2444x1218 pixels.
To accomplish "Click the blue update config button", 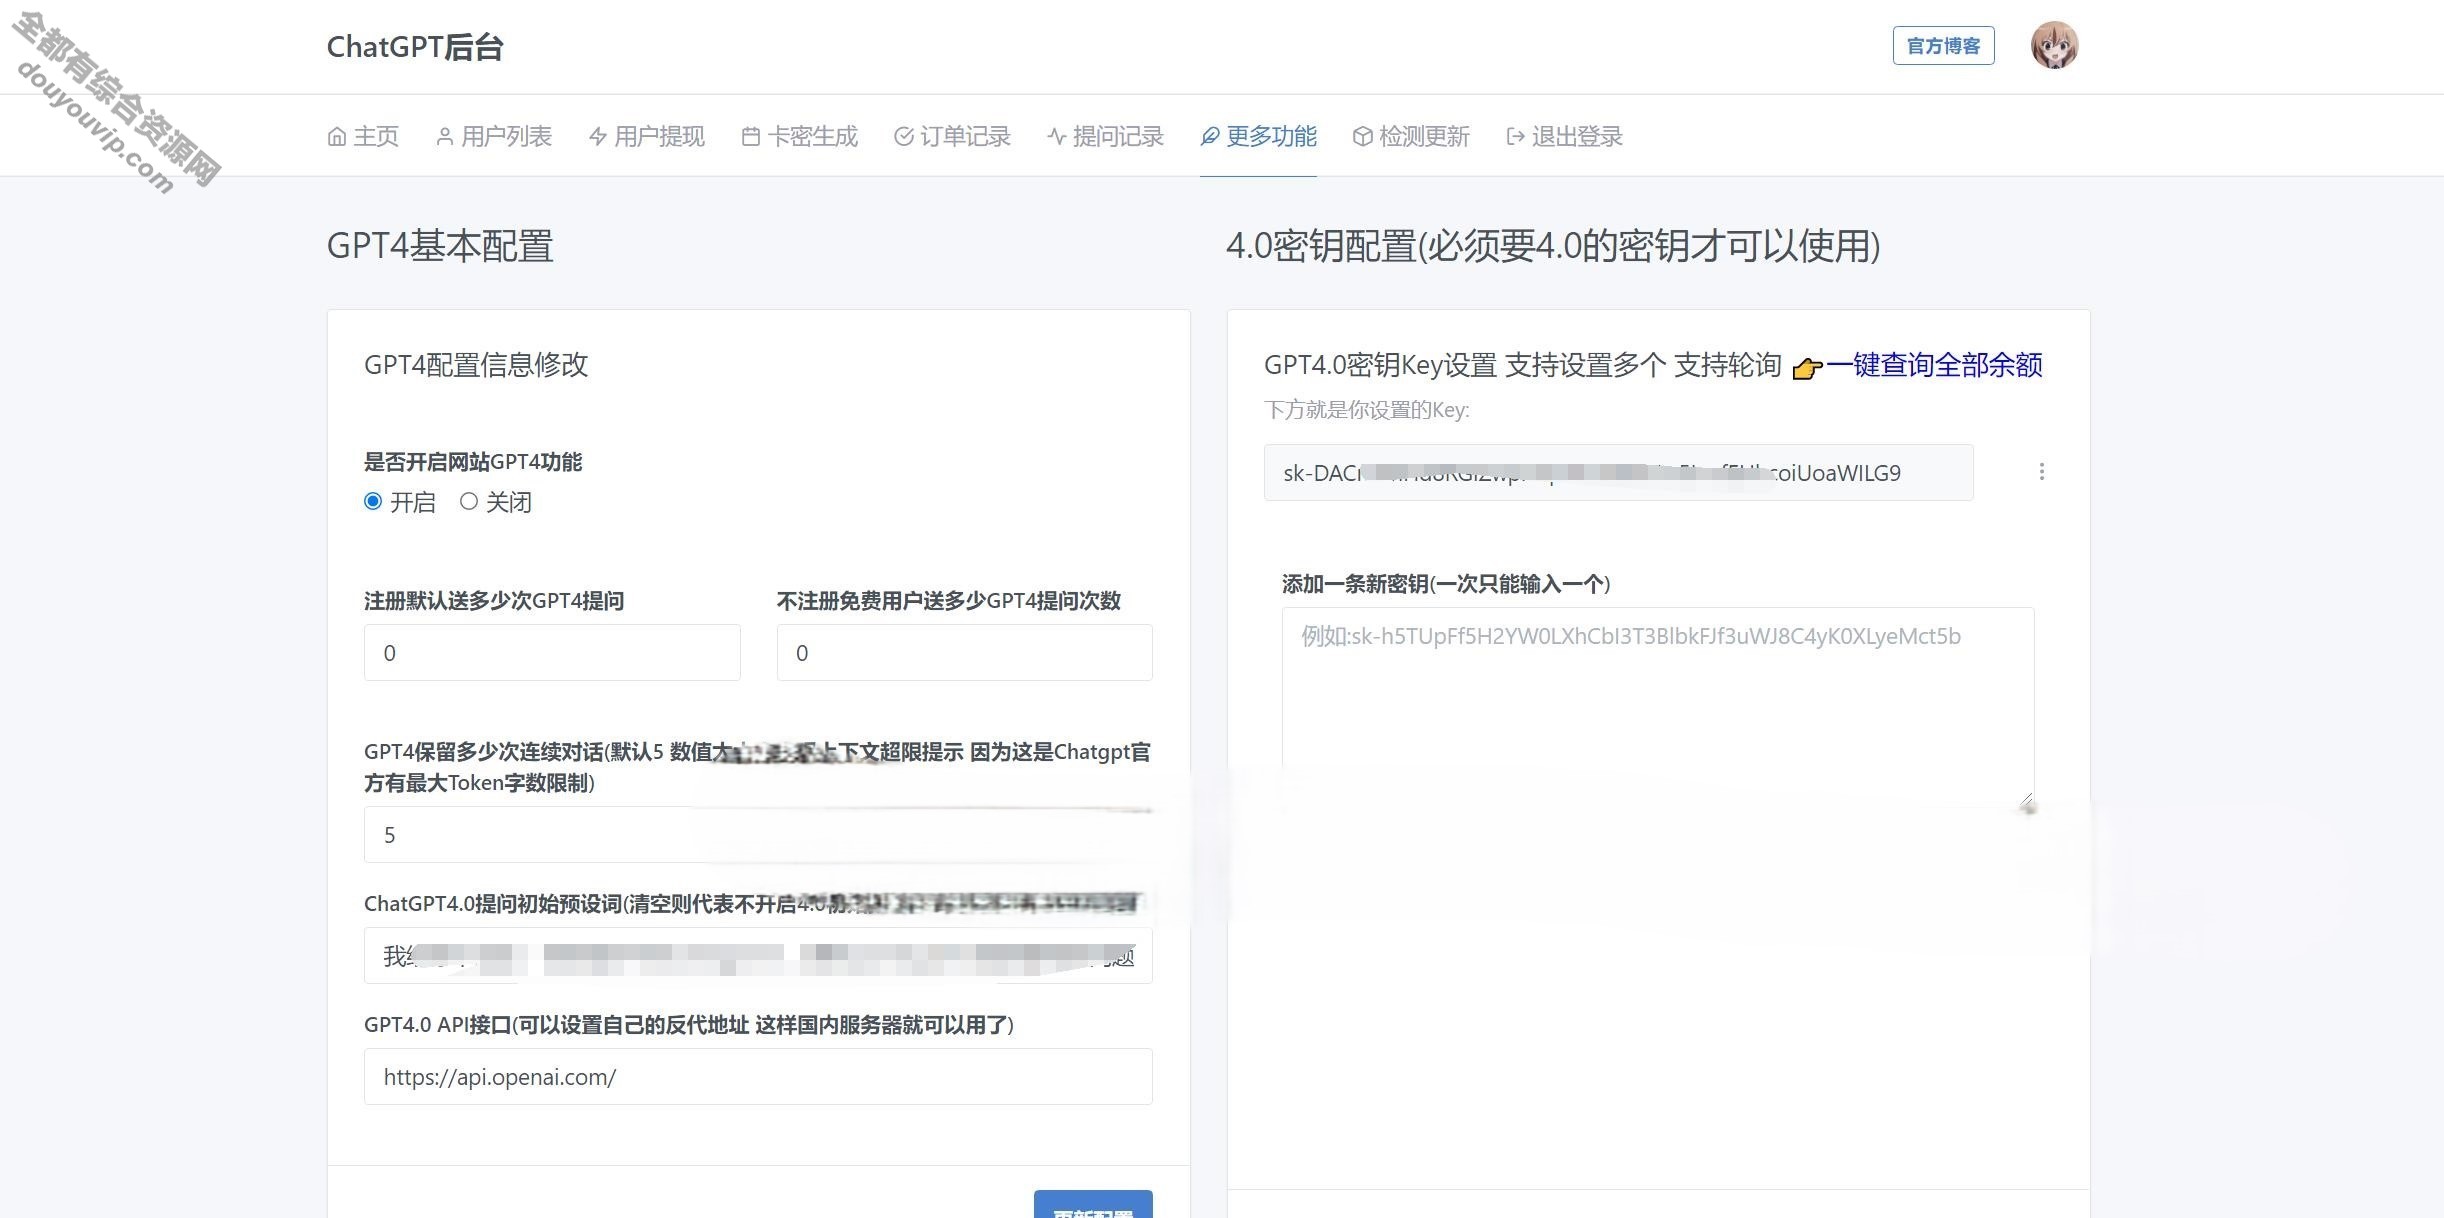I will tap(1093, 1205).
